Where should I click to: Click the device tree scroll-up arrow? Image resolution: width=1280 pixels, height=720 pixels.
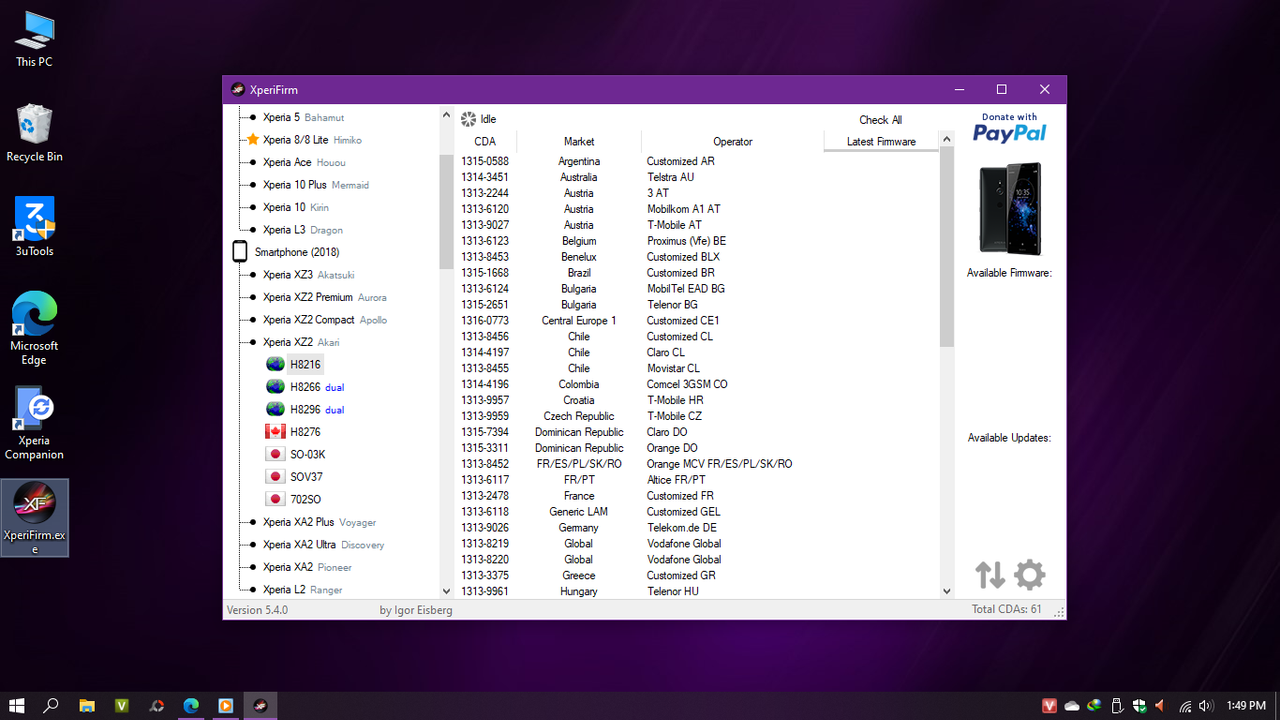(447, 115)
